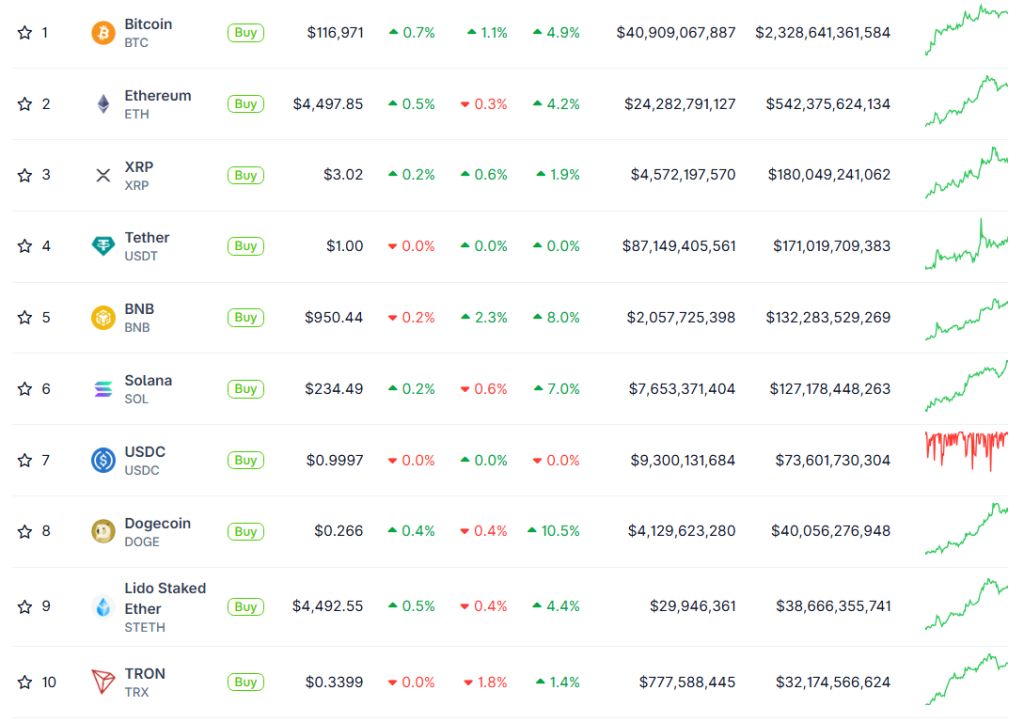Open the Lido Staked Ether link
This screenshot has height=722, width=1024.
coord(165,599)
